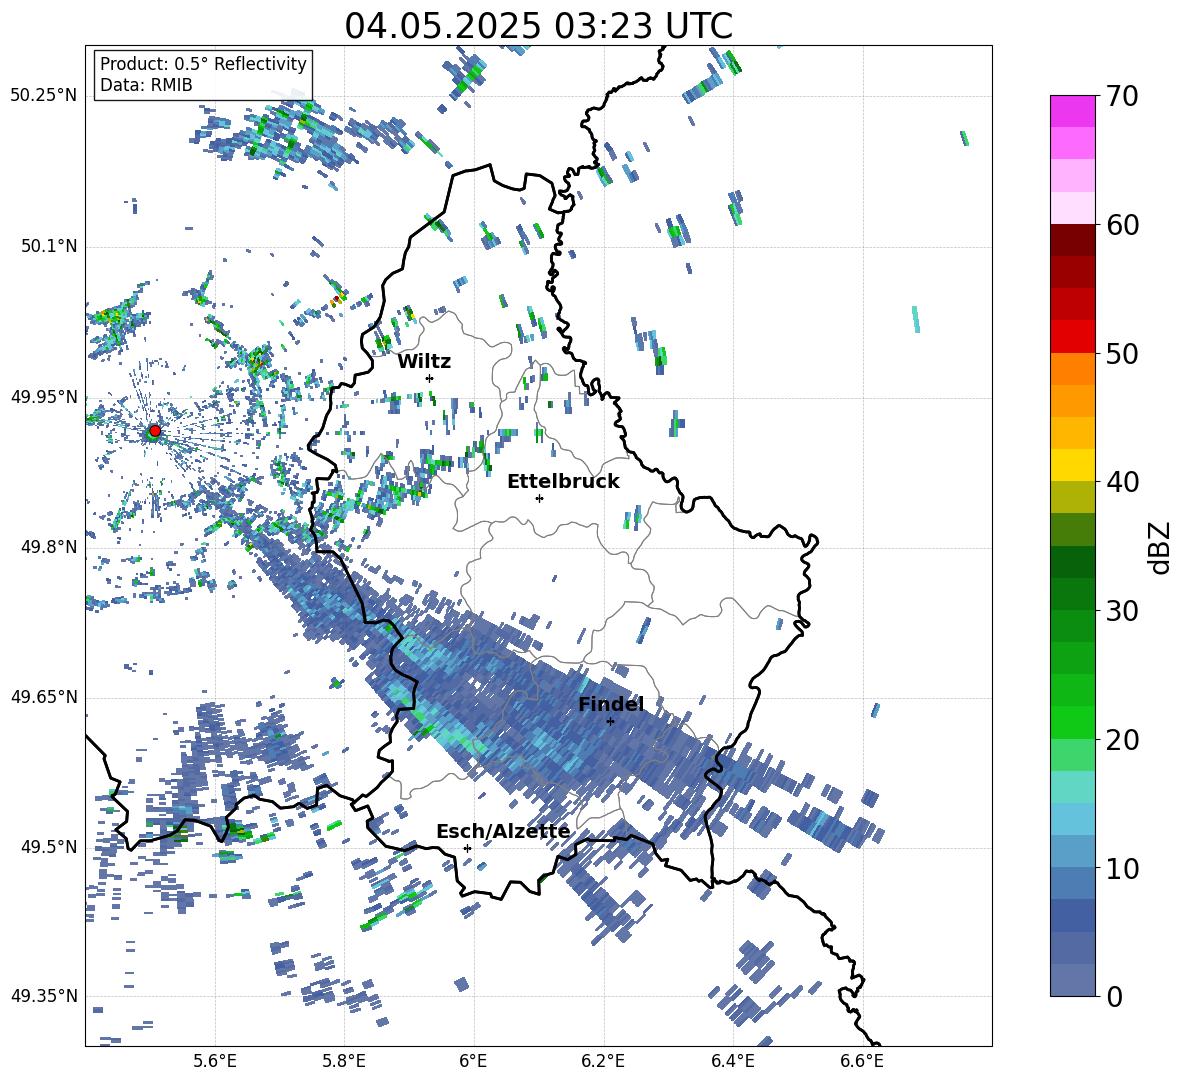Screen dimensions: 1184x1081
Task: Pick the bright green swatch just above 20
Action: [1072, 722]
